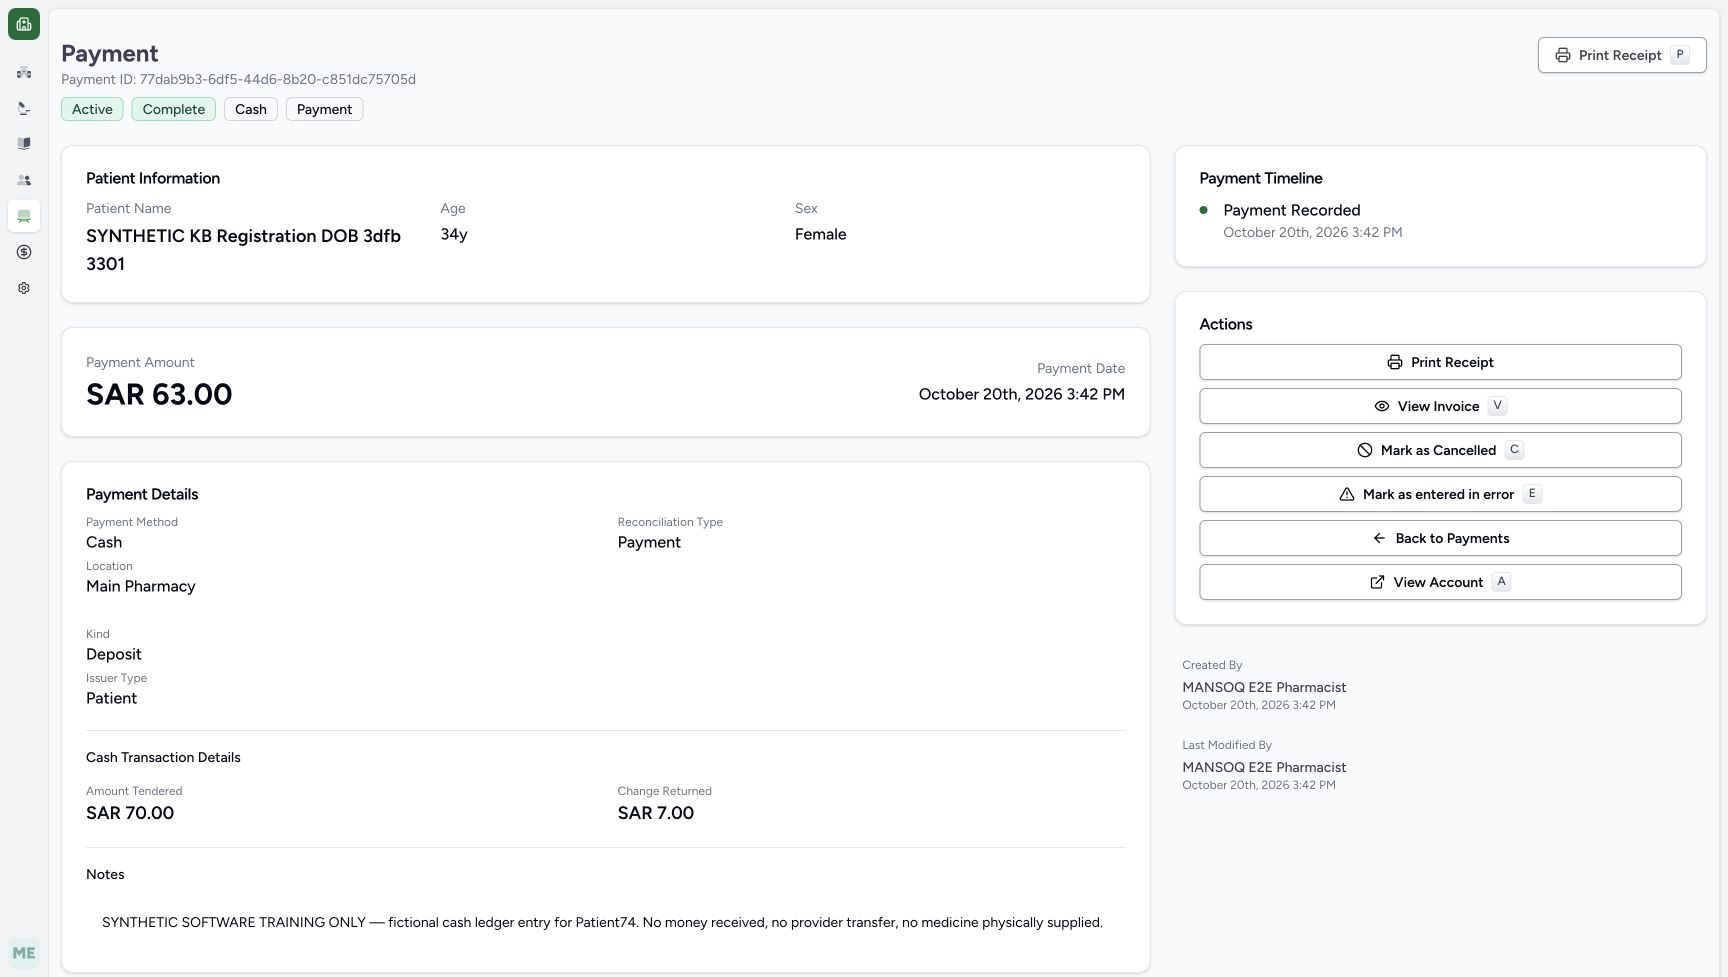Select the Payment ID text

coord(238,79)
